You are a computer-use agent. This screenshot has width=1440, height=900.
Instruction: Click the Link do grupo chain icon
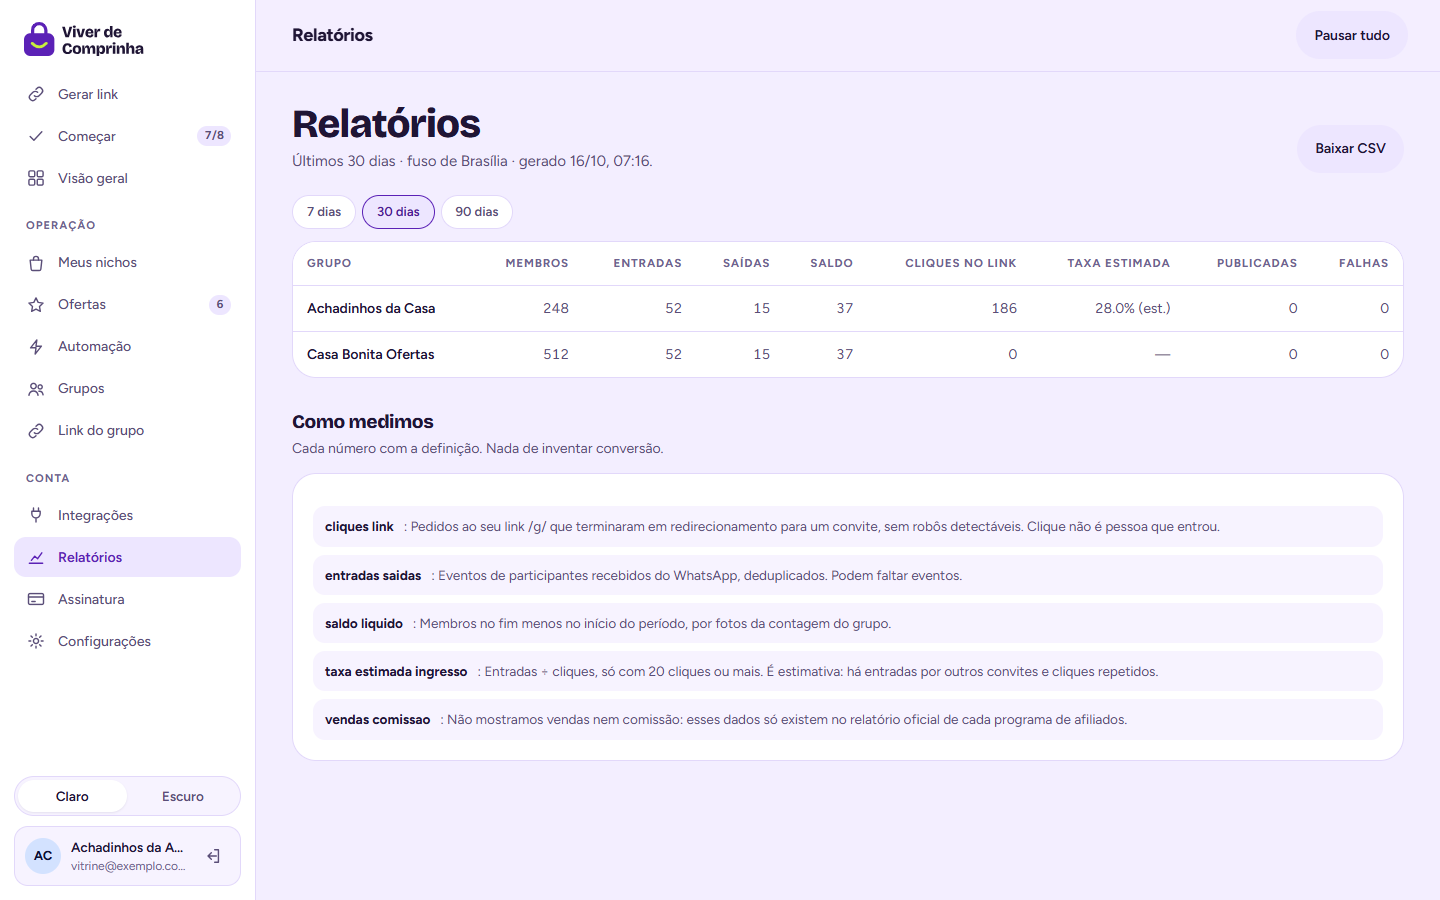pyautogui.click(x=36, y=430)
